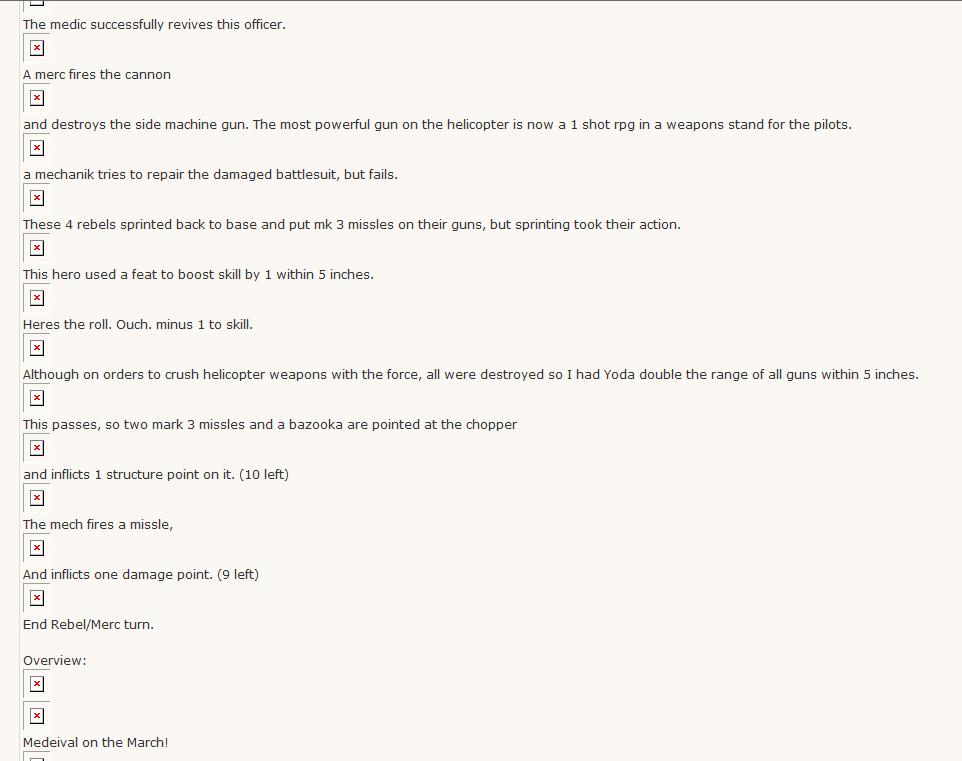Click broken image below "A merc fires the cannon"

[x=37, y=98]
